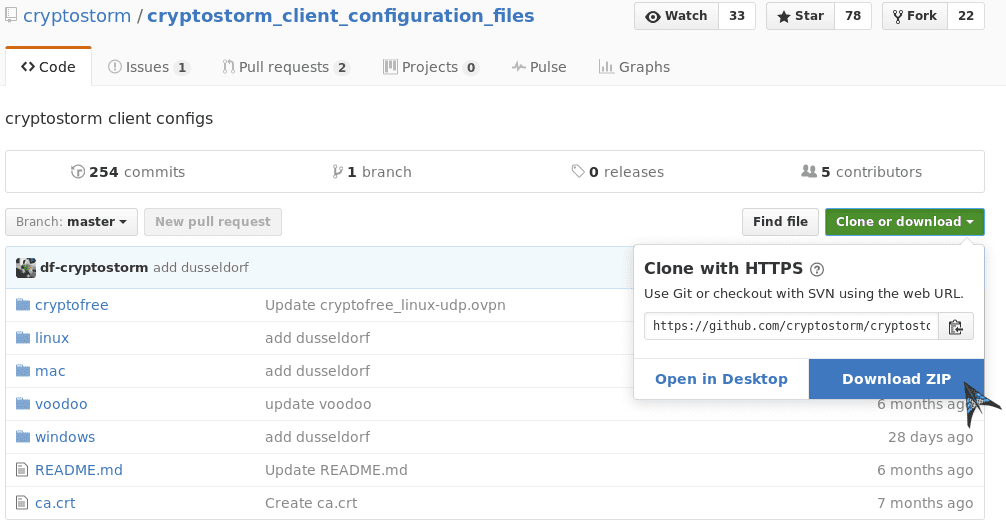Open df-cryptostorm author link
Screen dimensions: 1006x522
click(94, 267)
